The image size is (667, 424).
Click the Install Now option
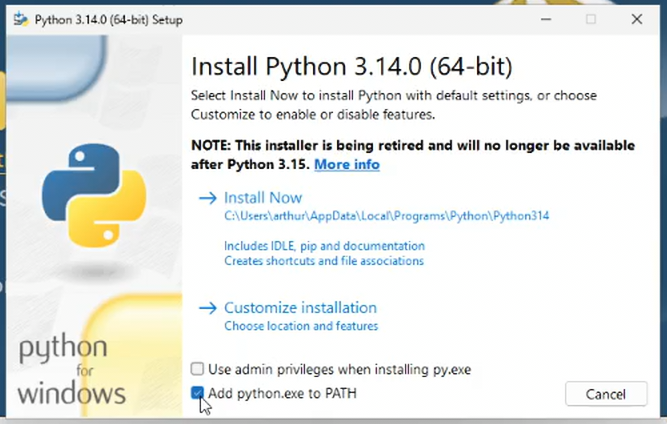click(x=263, y=197)
